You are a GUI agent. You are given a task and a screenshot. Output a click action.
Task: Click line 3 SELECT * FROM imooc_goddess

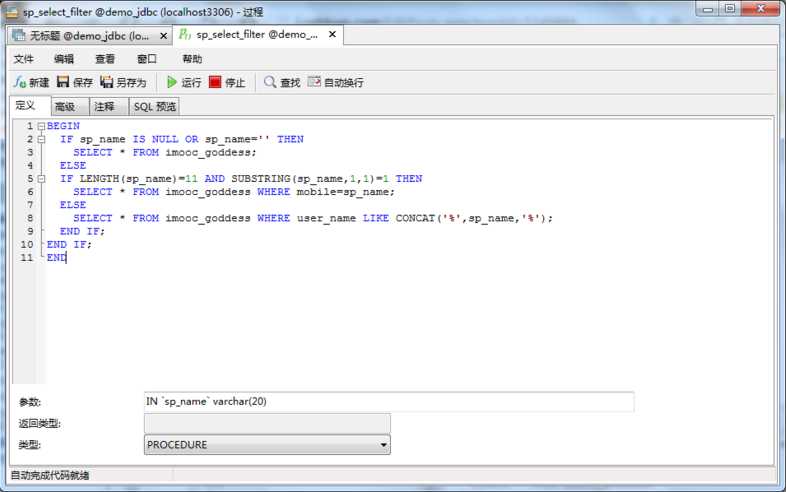(164, 152)
